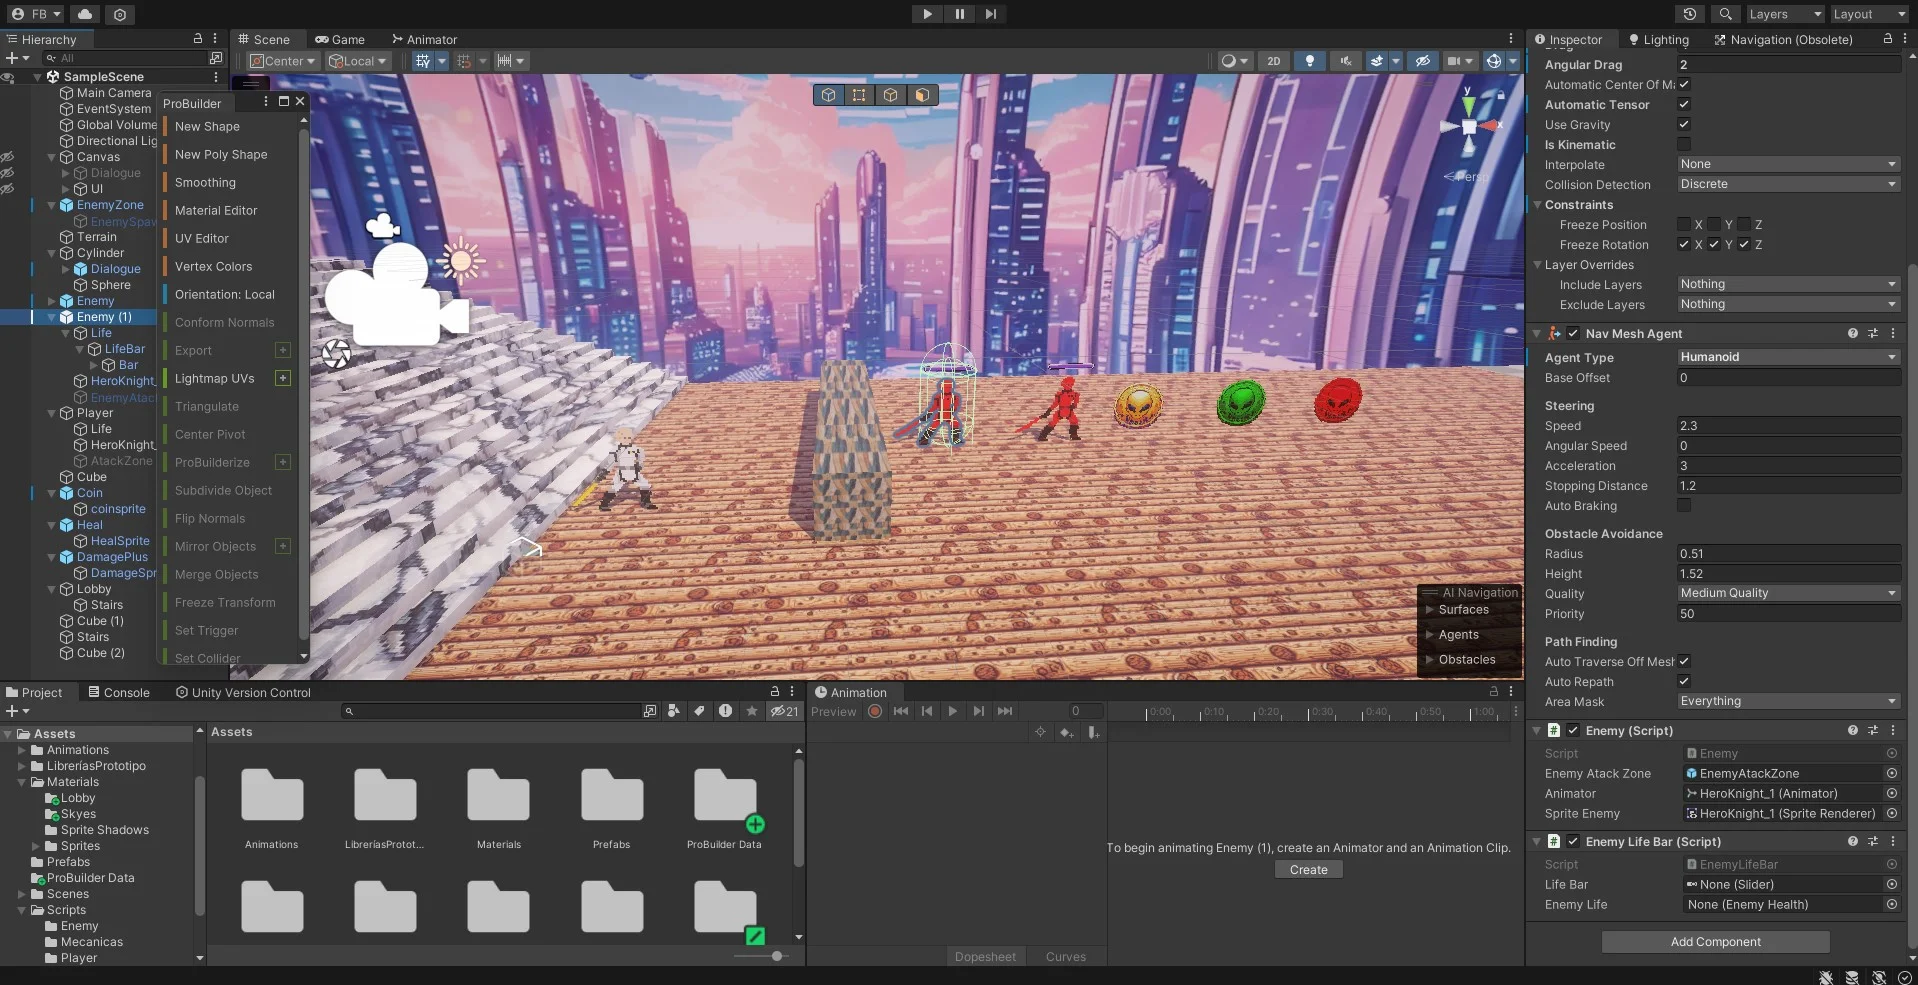The image size is (1918, 985).
Task: Switch to the Game tab
Action: click(340, 39)
